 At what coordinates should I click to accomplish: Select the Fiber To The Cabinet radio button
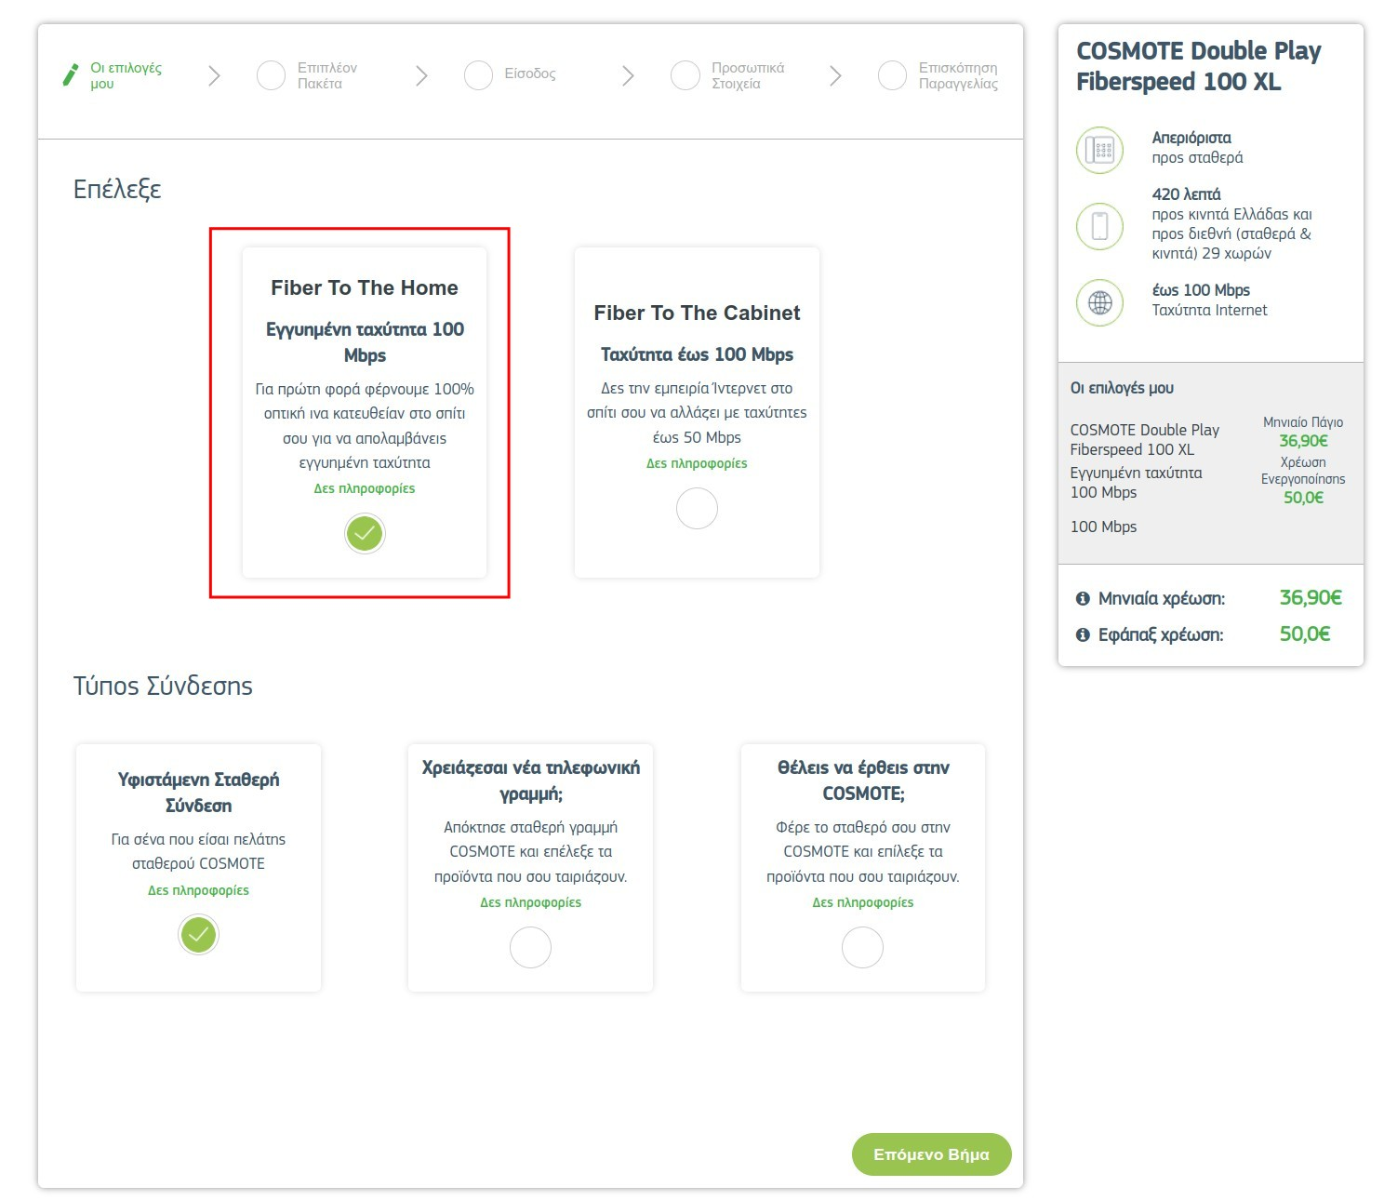tap(697, 508)
